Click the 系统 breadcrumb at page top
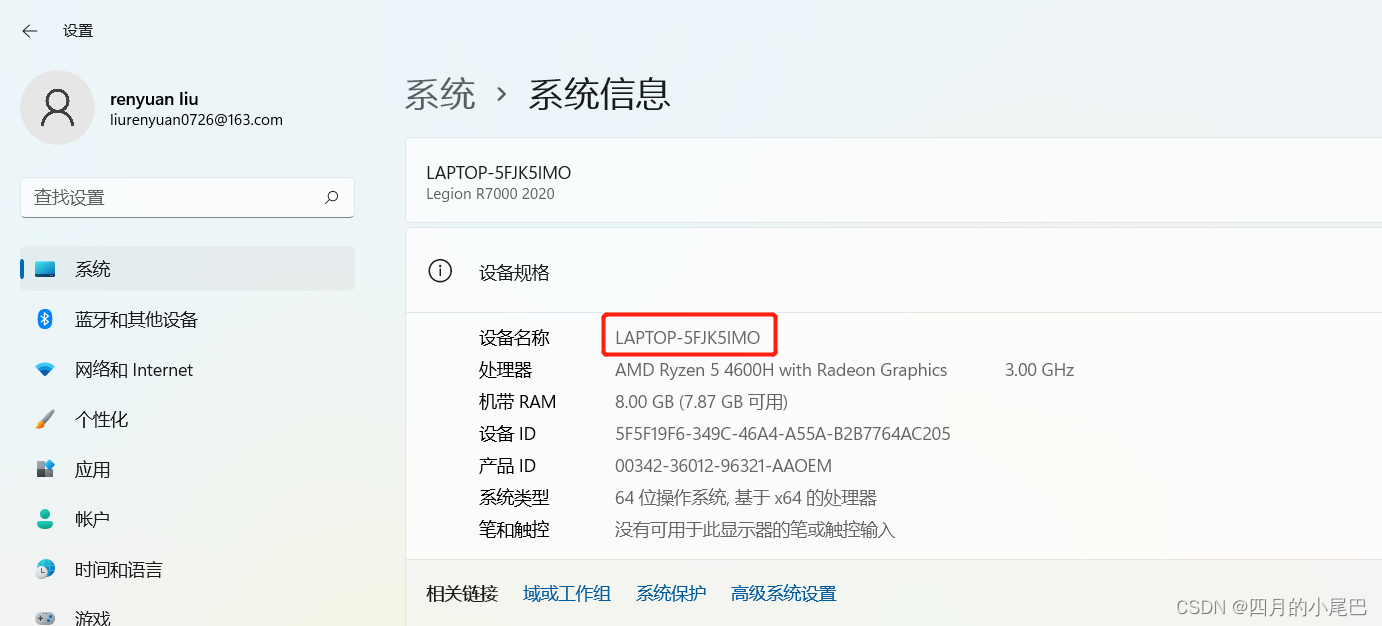The width and height of the screenshot is (1382, 626). [440, 94]
